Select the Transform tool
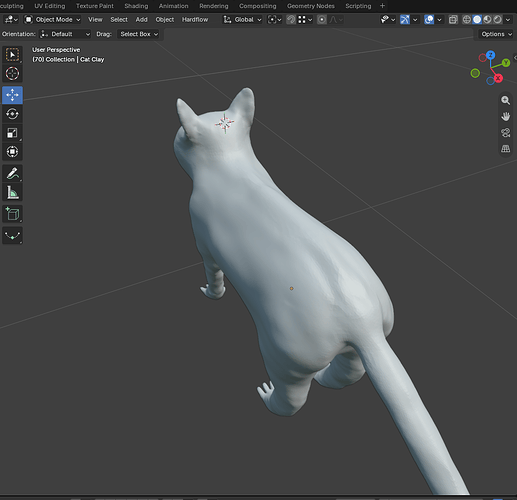Screen dimensions: 517x500 [x=12, y=152]
